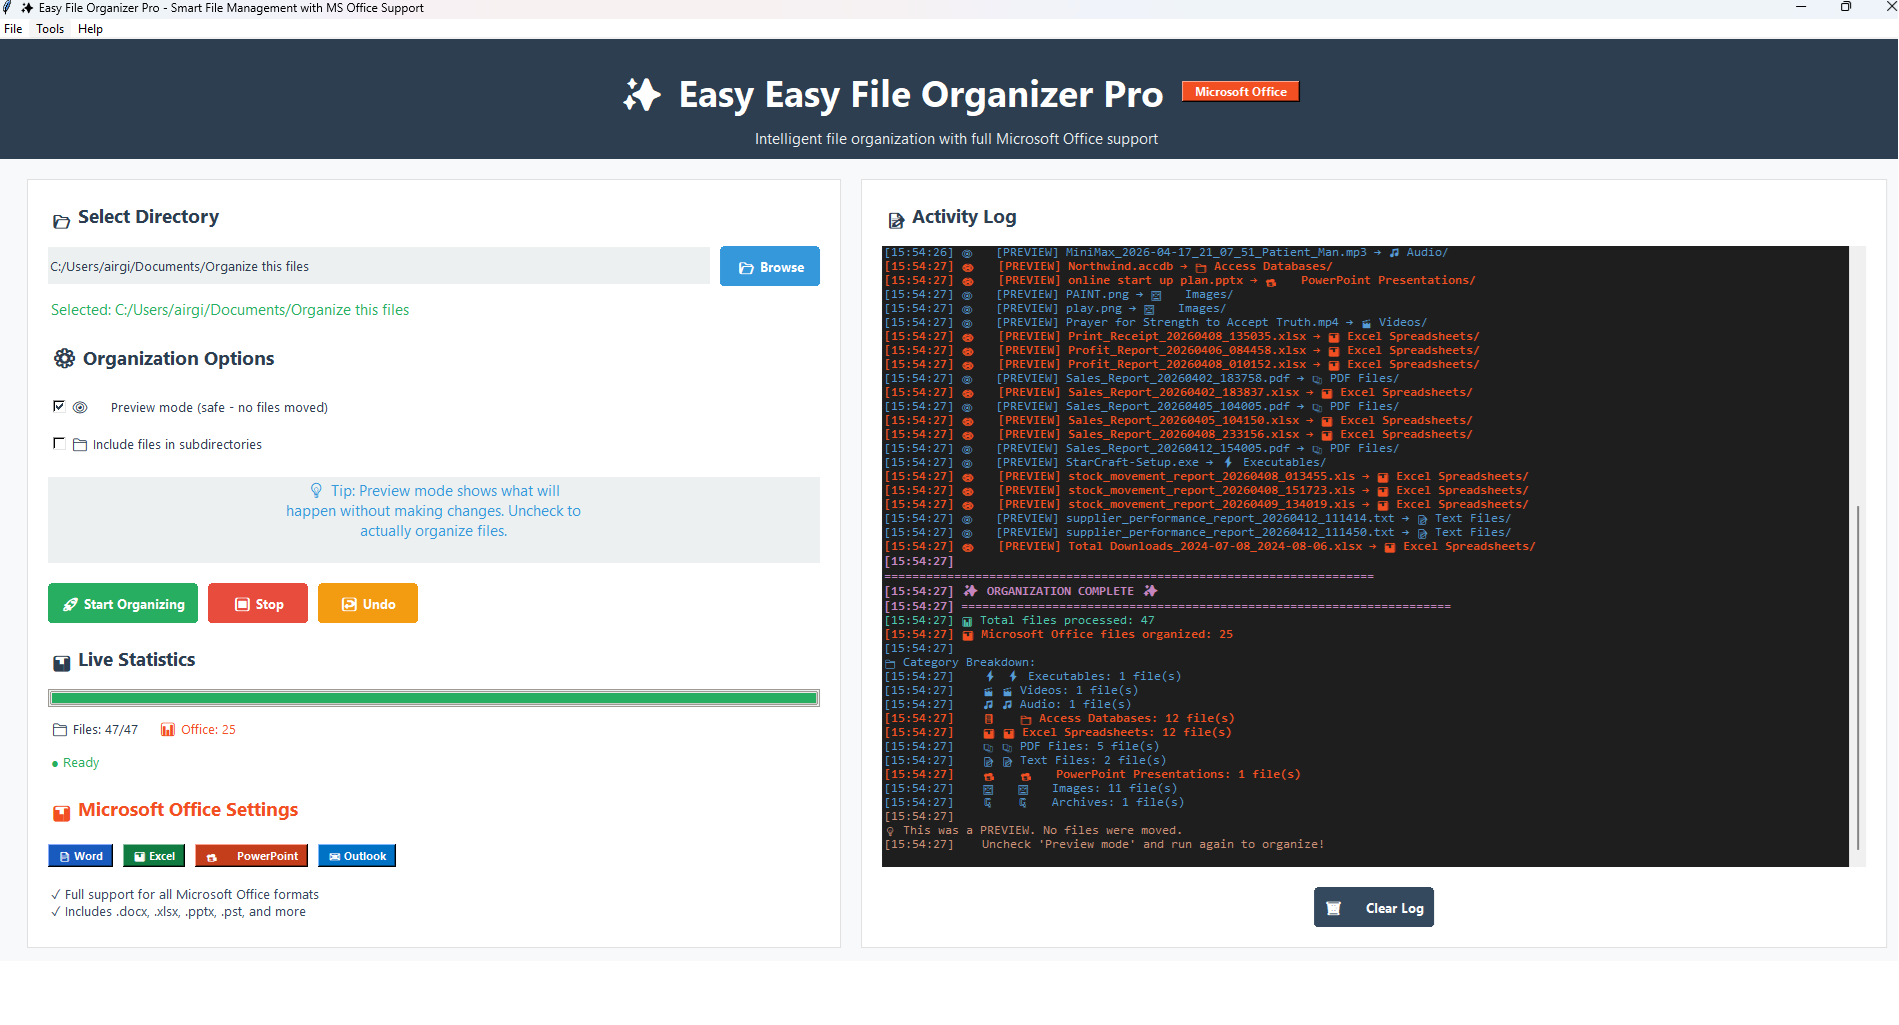The image size is (1899, 1025).
Task: Click the folder icon beside Select Directory heading
Action: tap(61, 221)
